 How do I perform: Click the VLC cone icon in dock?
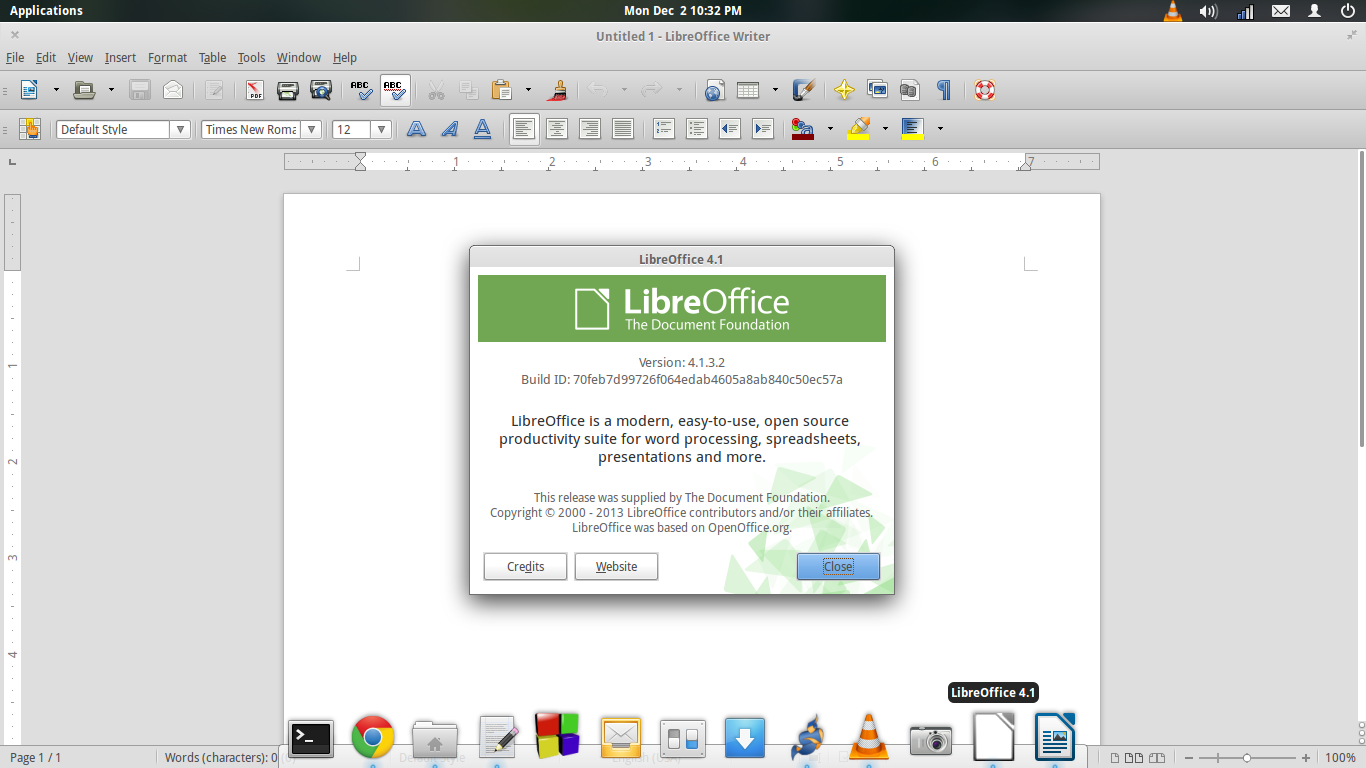pos(868,738)
